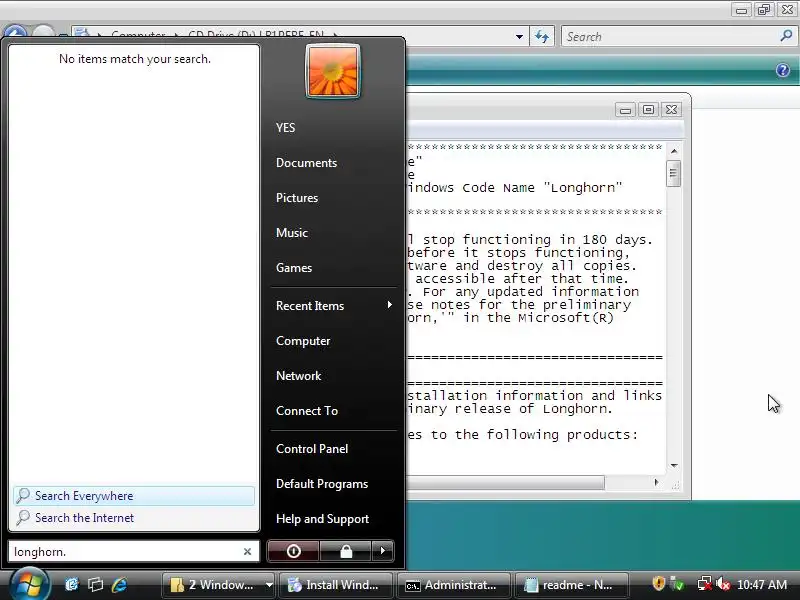
Task: Open Control Panel from Start menu
Action: (x=312, y=449)
